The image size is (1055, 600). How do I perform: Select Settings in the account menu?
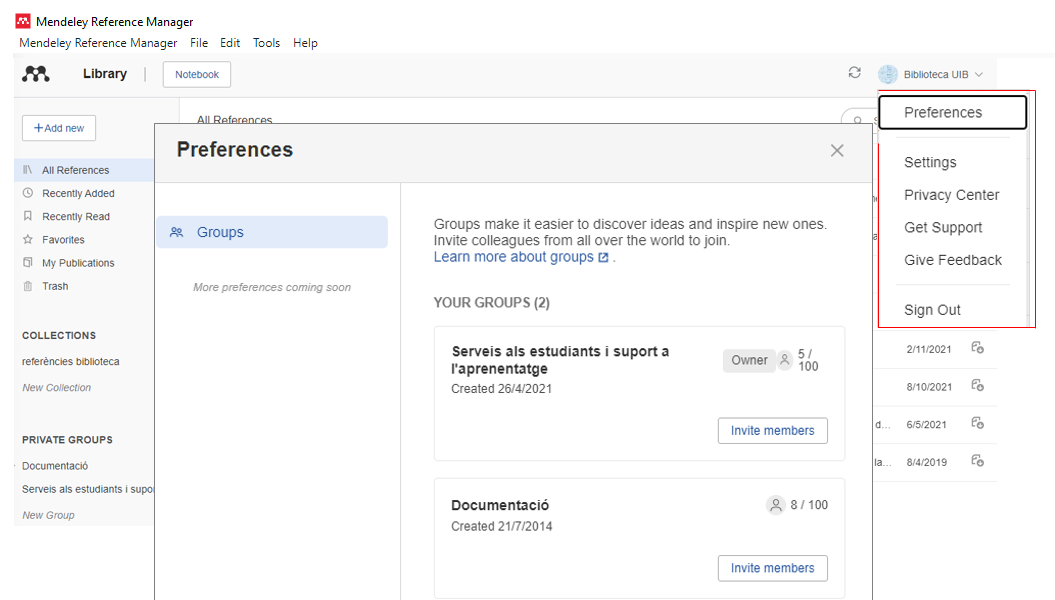click(930, 162)
